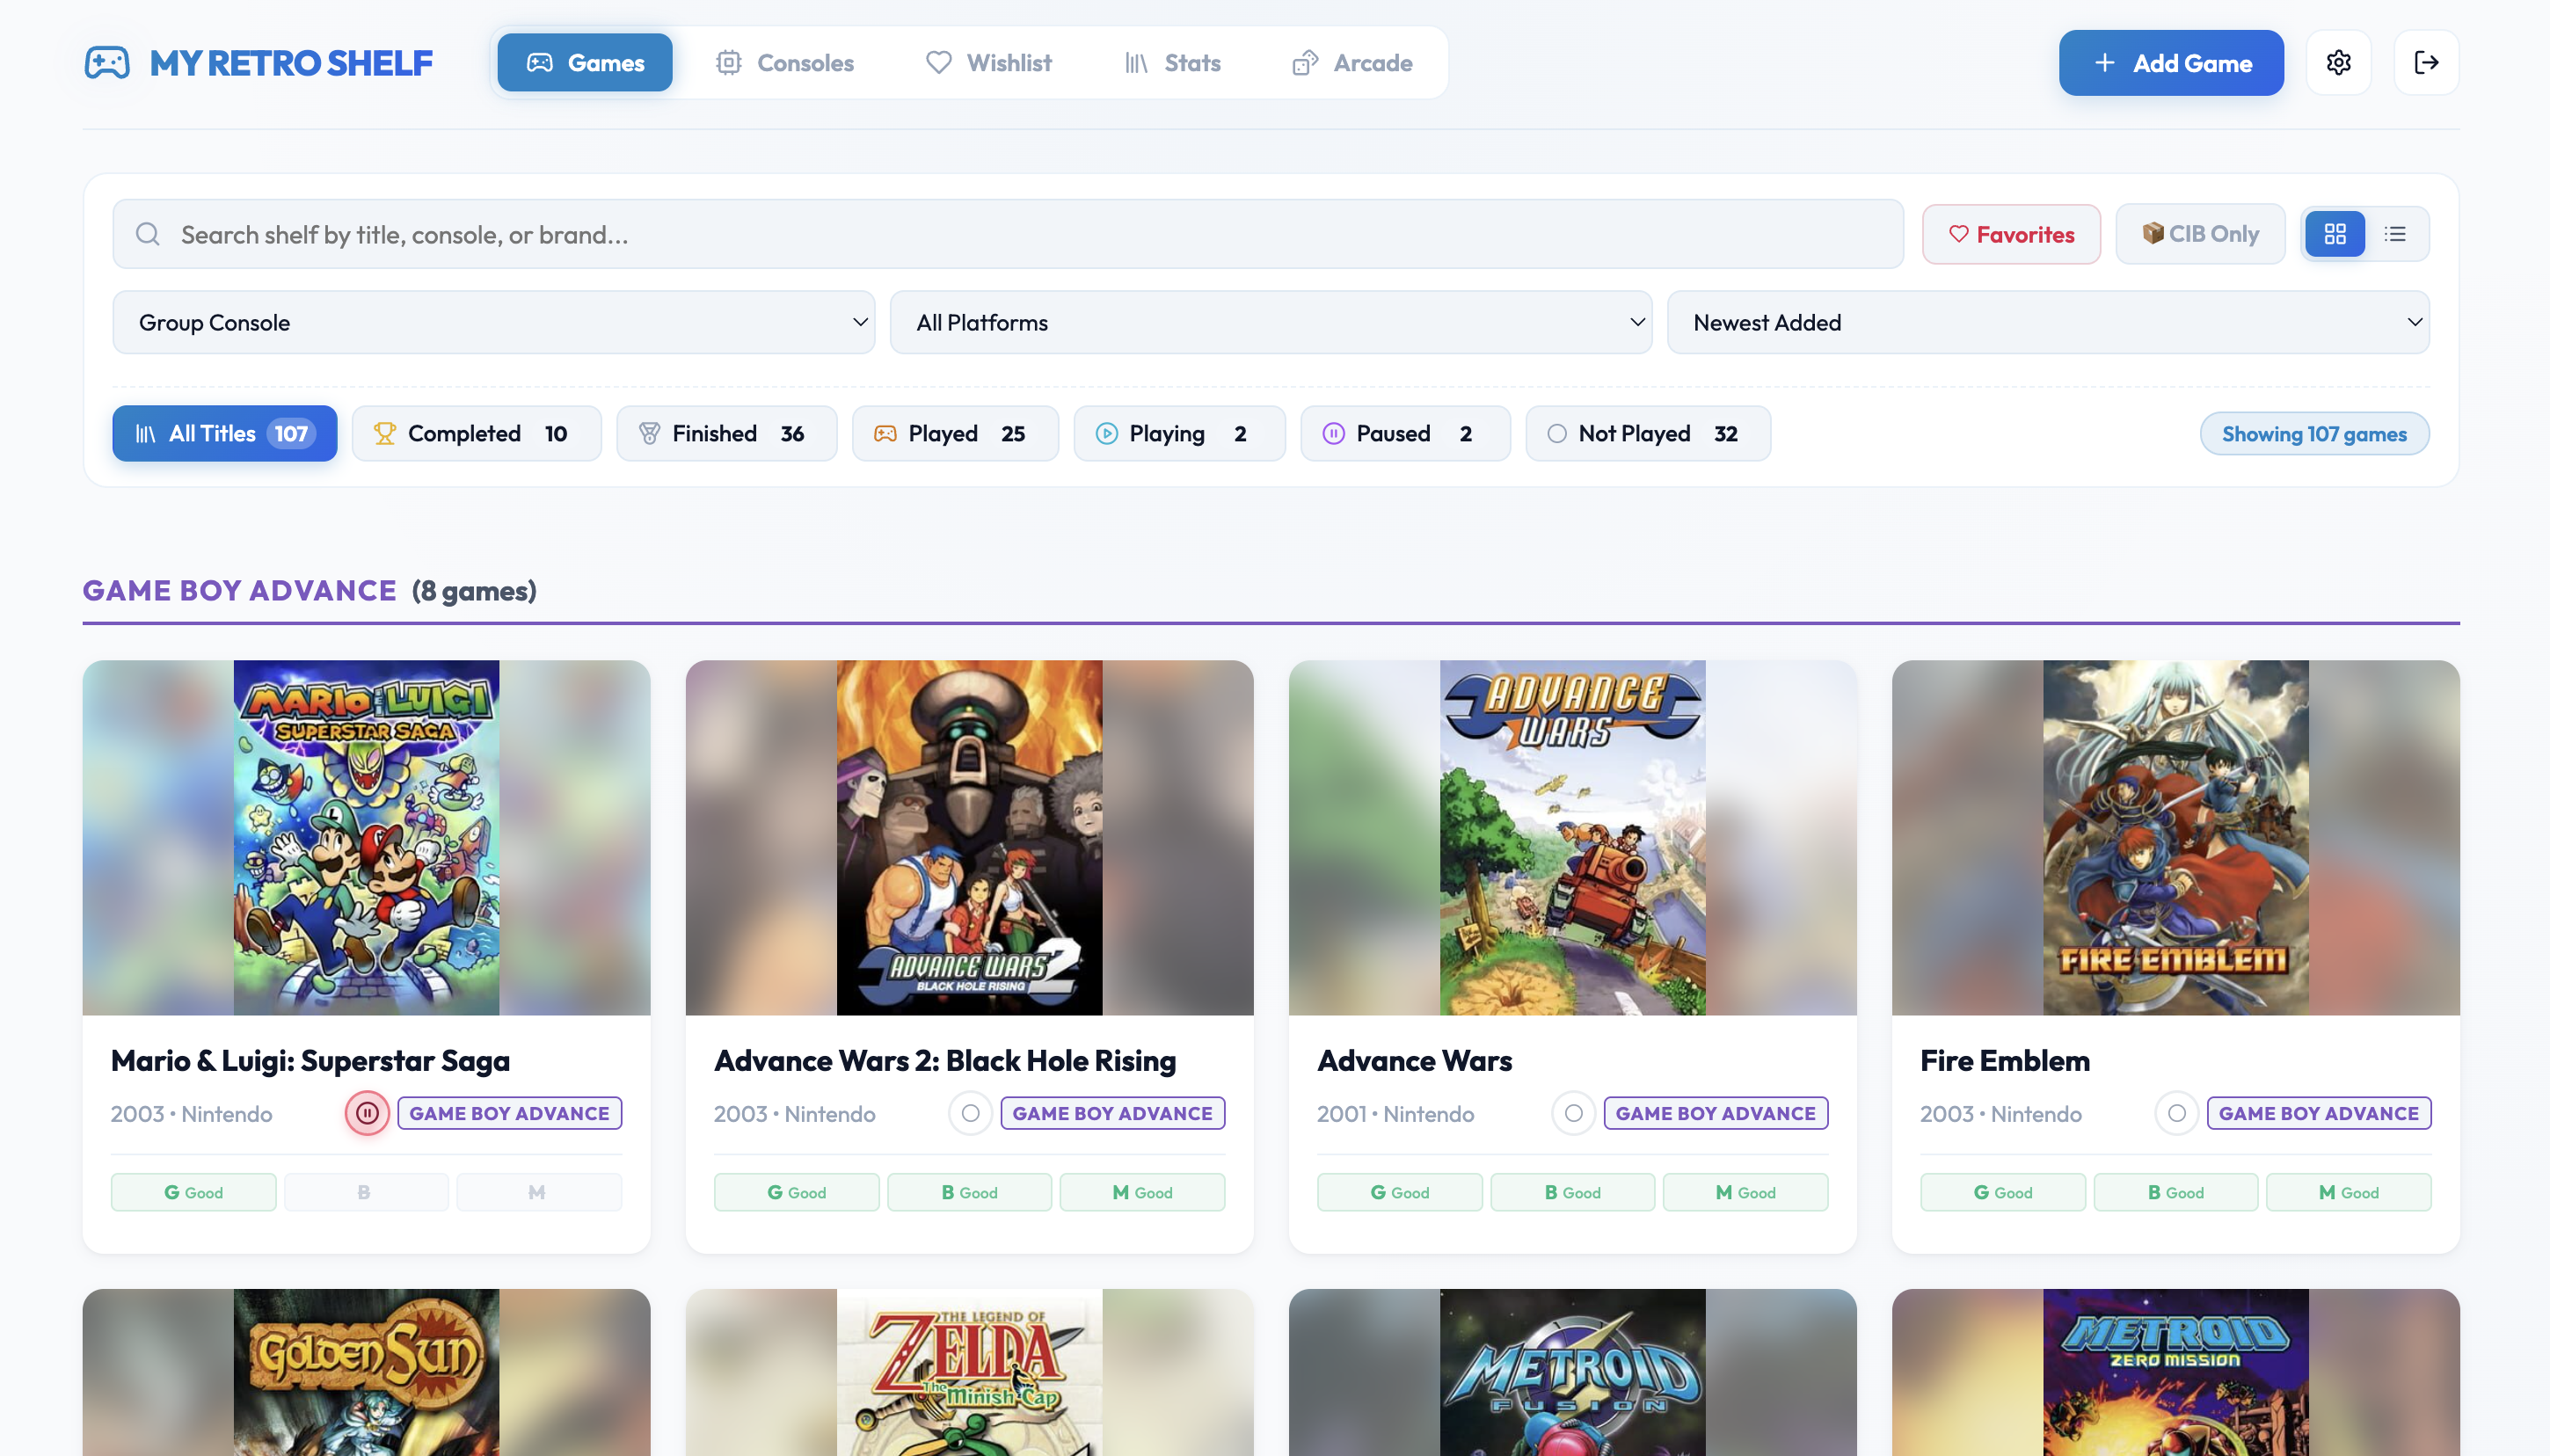Toggle the Favorites filter

pos(2011,234)
